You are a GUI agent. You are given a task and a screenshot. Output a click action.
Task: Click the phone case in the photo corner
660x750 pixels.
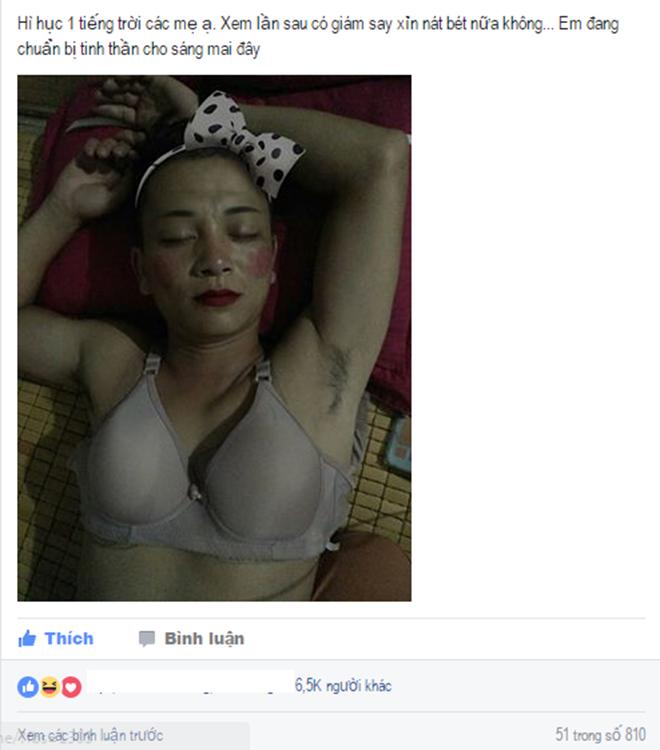tap(399, 445)
